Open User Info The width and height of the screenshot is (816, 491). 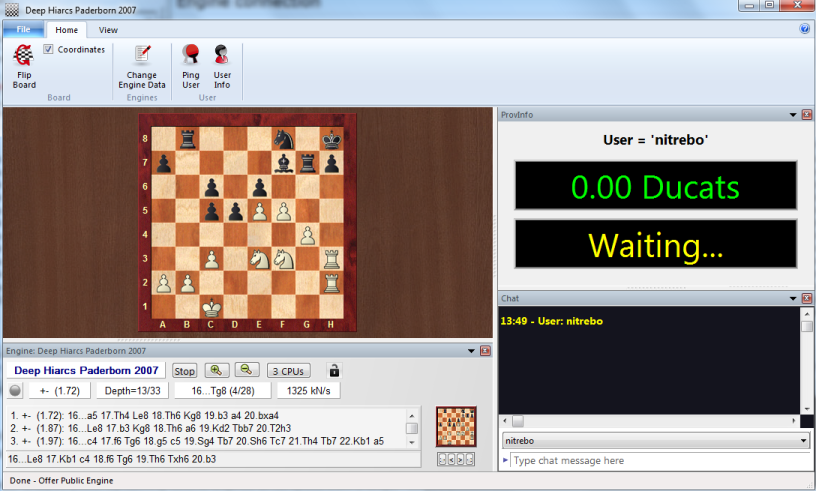(222, 57)
